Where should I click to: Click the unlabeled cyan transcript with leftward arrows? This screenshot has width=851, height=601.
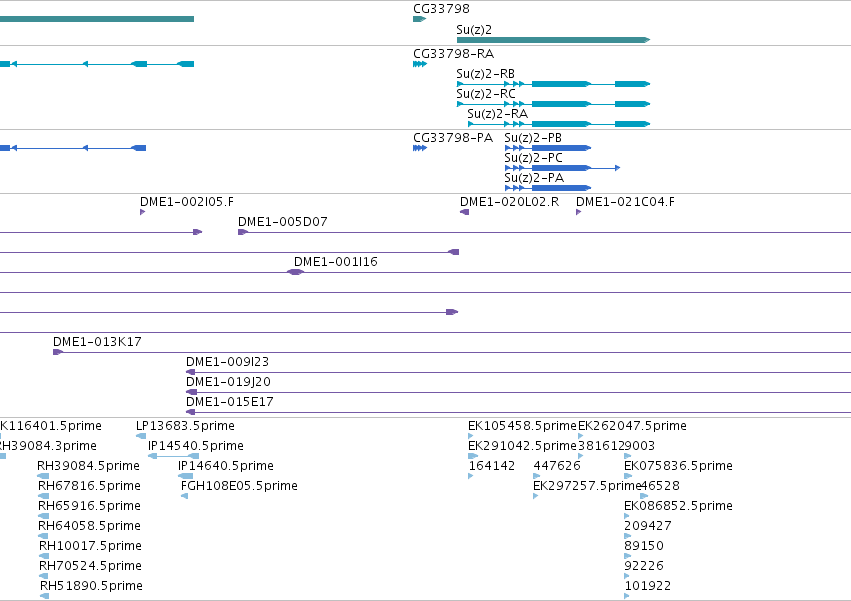[97, 64]
